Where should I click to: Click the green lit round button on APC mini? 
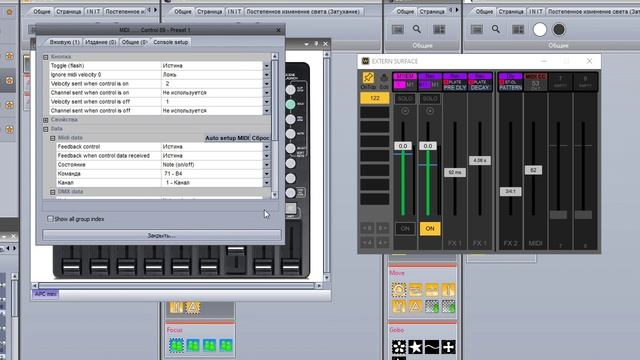click(290, 104)
